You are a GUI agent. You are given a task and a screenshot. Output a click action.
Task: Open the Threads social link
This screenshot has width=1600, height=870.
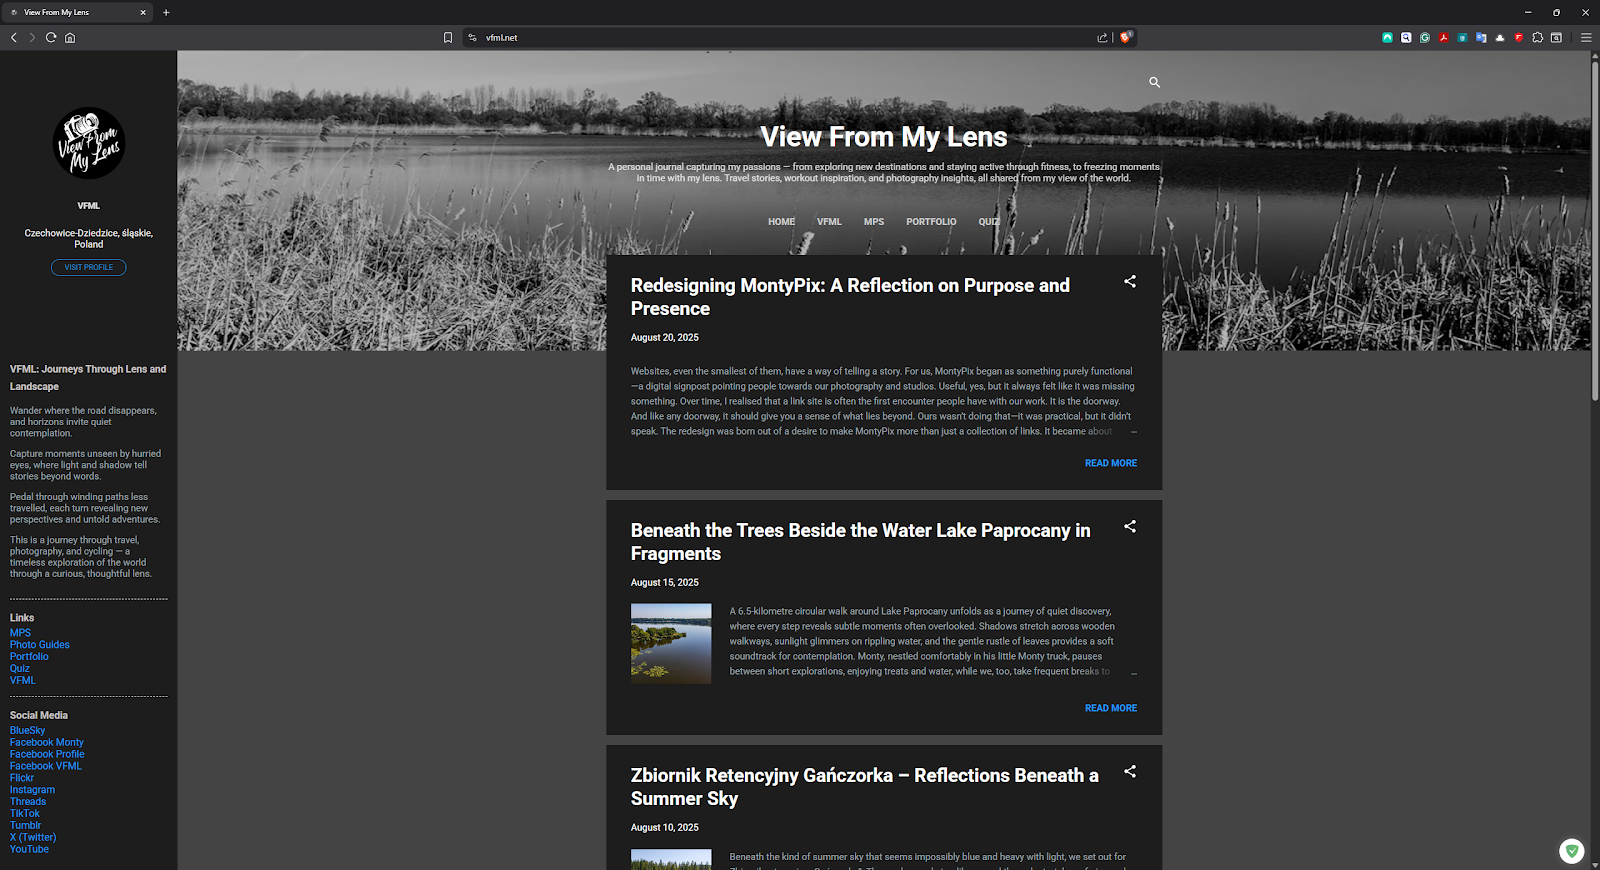(x=28, y=802)
